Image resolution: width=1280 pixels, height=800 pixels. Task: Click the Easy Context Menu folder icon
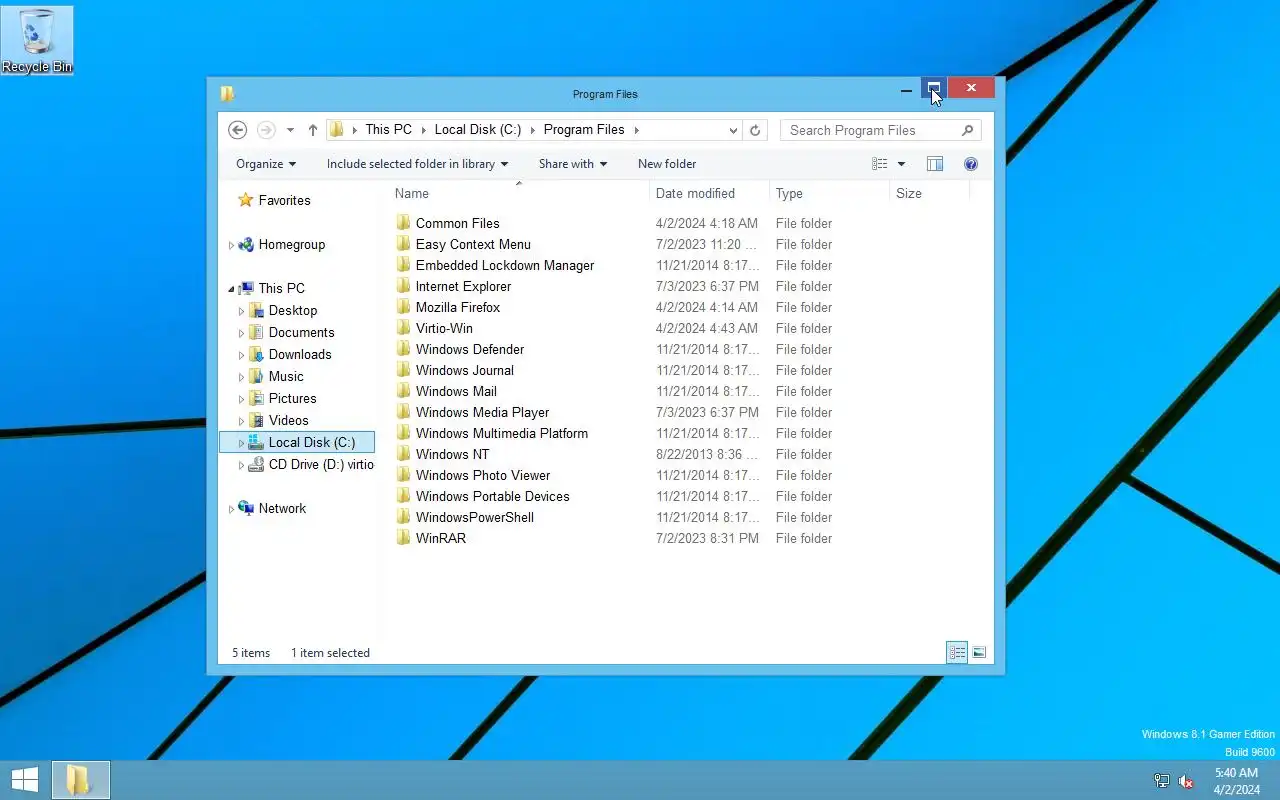[x=404, y=243]
